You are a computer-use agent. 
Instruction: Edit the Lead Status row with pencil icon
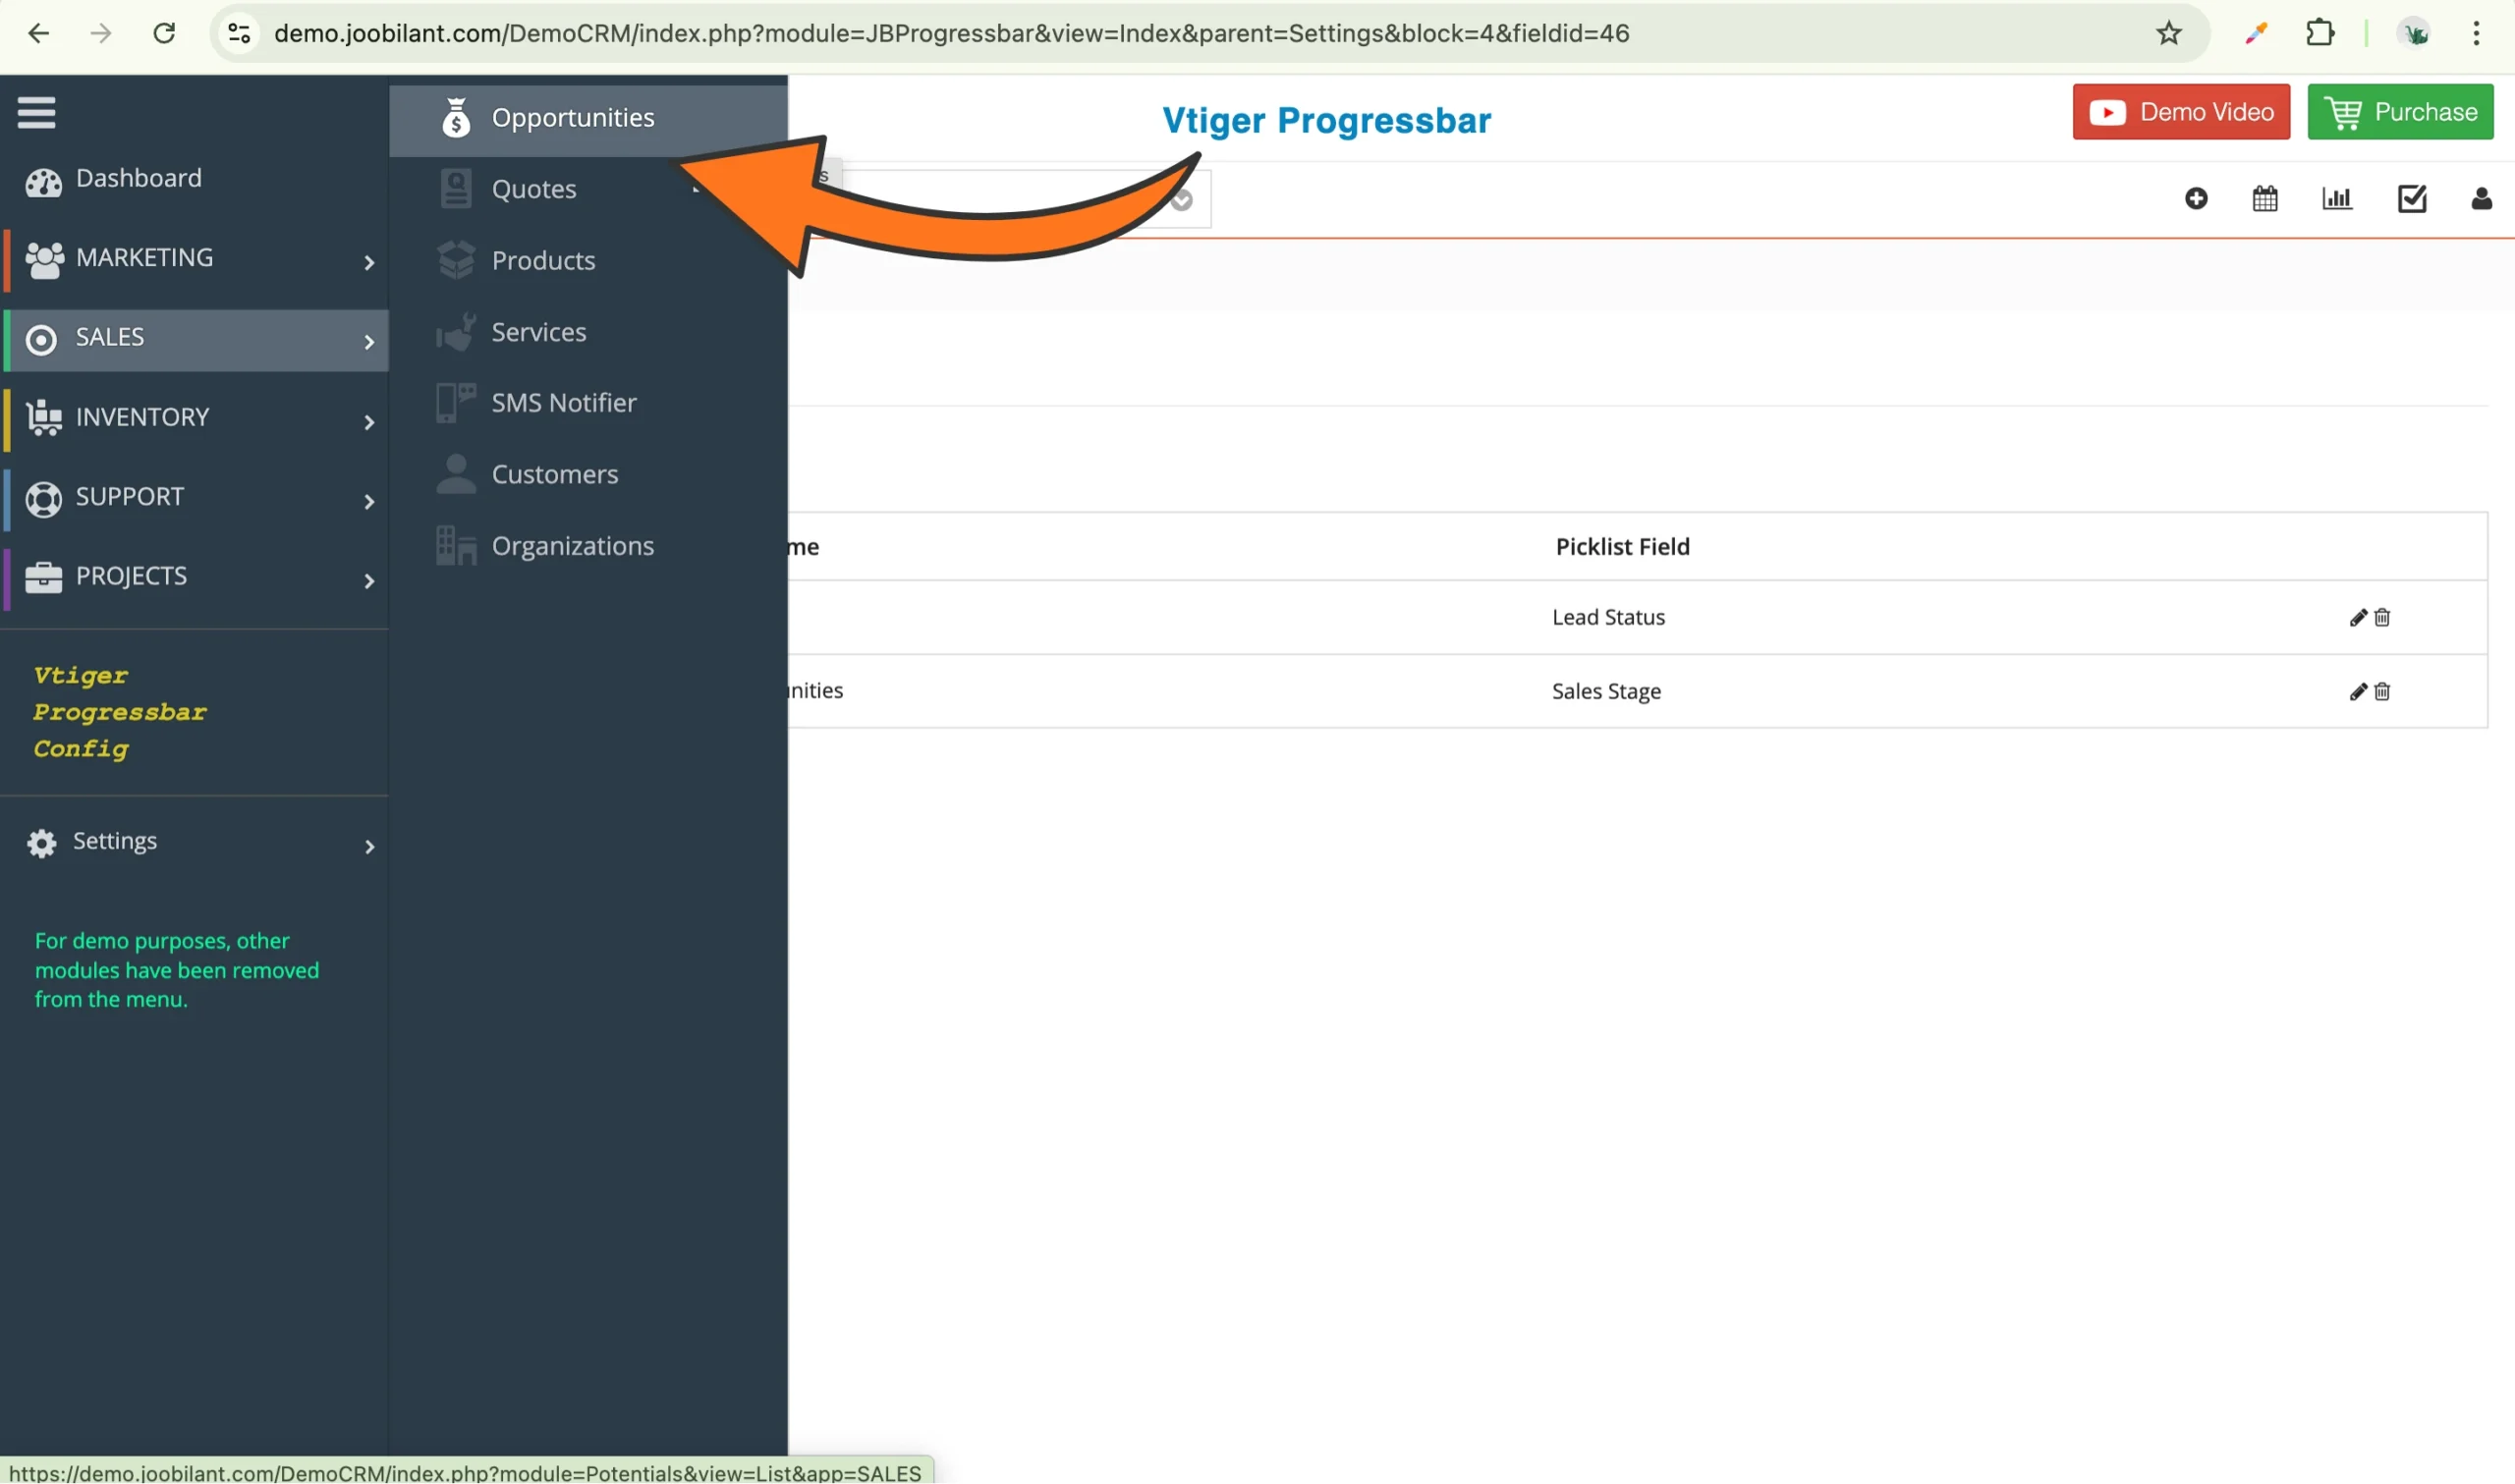point(2357,618)
